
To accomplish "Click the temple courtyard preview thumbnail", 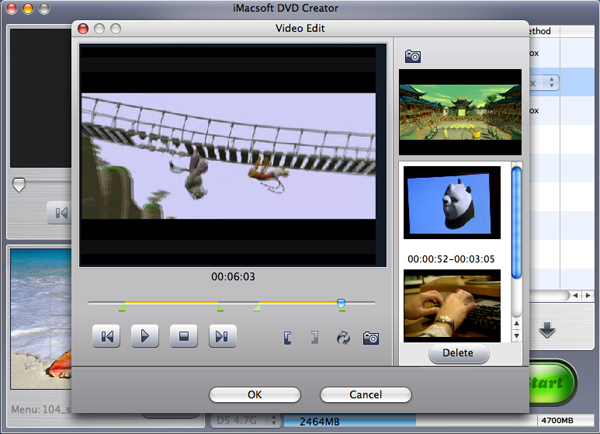I will point(460,112).
